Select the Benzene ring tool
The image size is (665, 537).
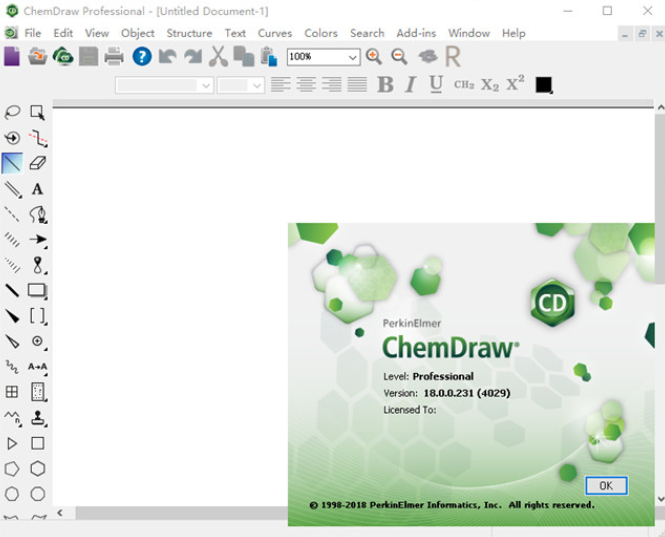38,468
